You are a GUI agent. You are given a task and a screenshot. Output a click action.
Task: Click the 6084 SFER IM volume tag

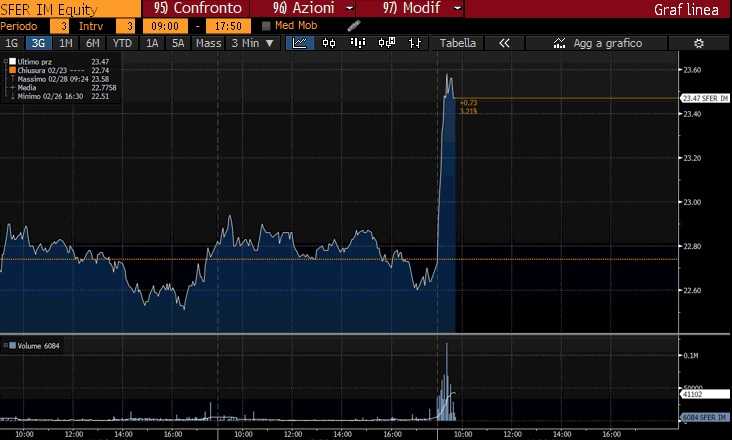pyautogui.click(x=704, y=417)
